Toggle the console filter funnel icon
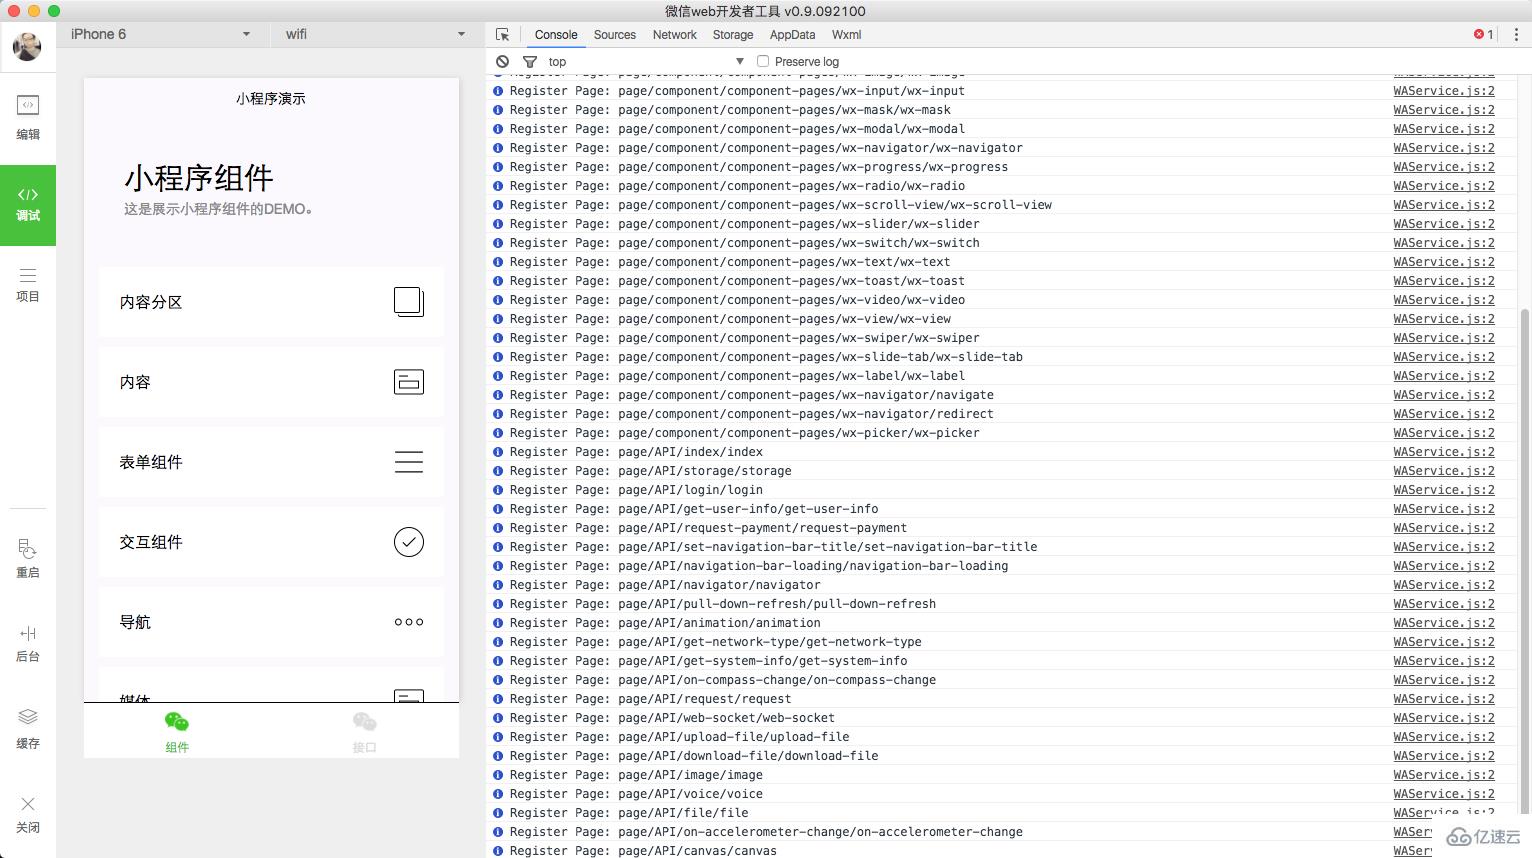 tap(530, 61)
